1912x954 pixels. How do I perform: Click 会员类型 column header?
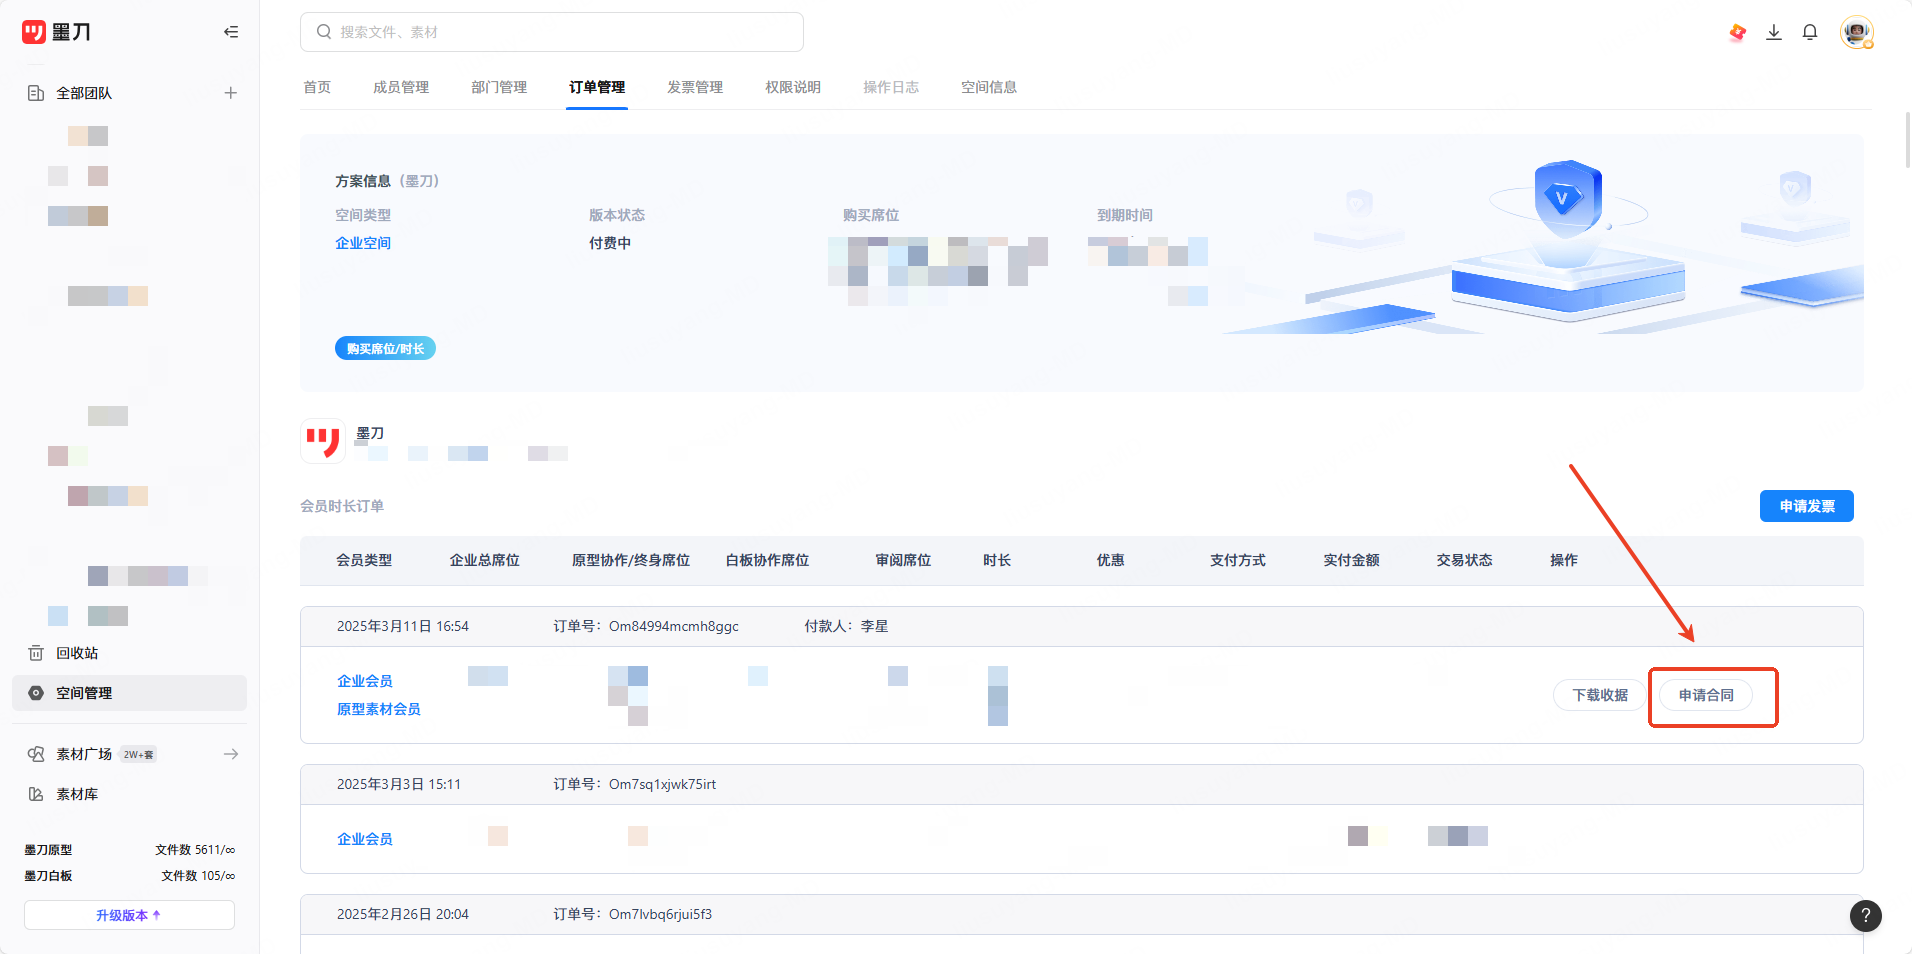click(x=364, y=560)
